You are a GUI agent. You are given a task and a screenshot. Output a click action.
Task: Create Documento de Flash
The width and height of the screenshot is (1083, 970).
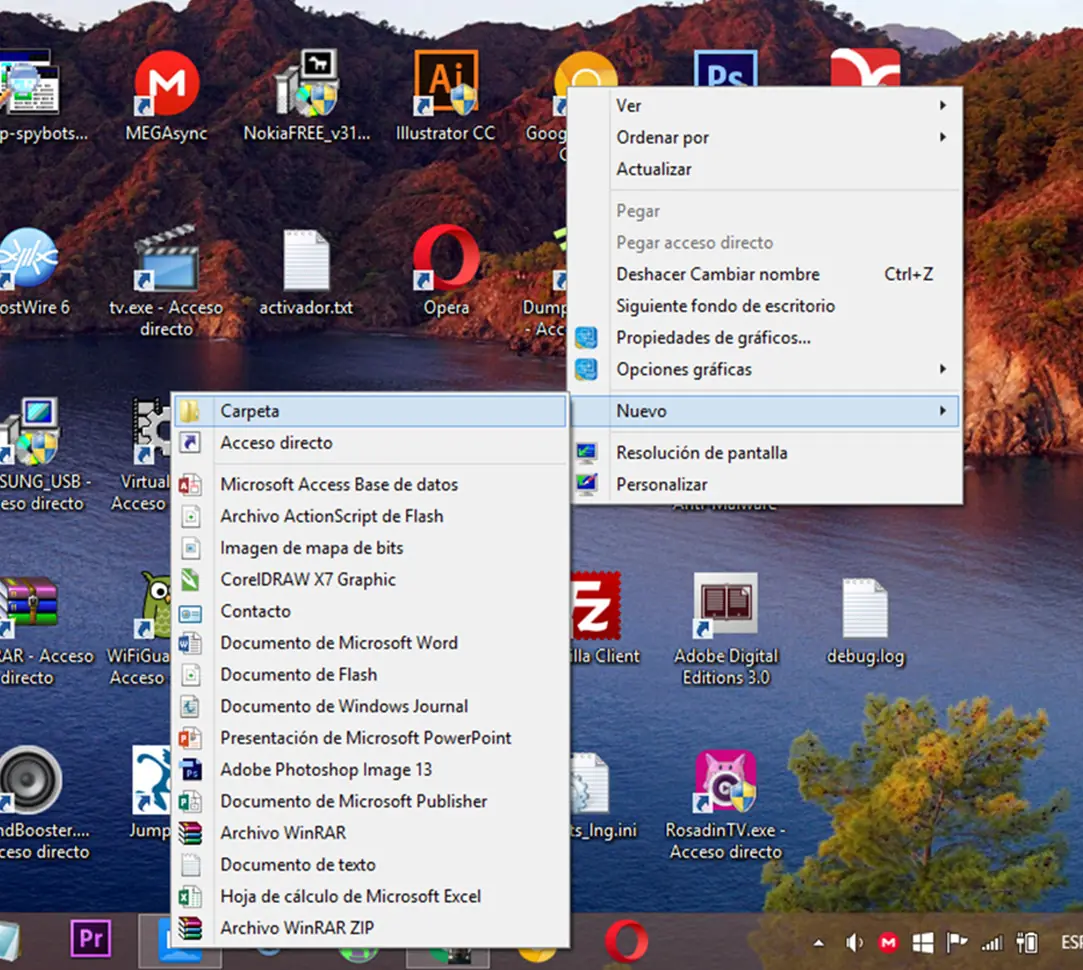coord(370,675)
